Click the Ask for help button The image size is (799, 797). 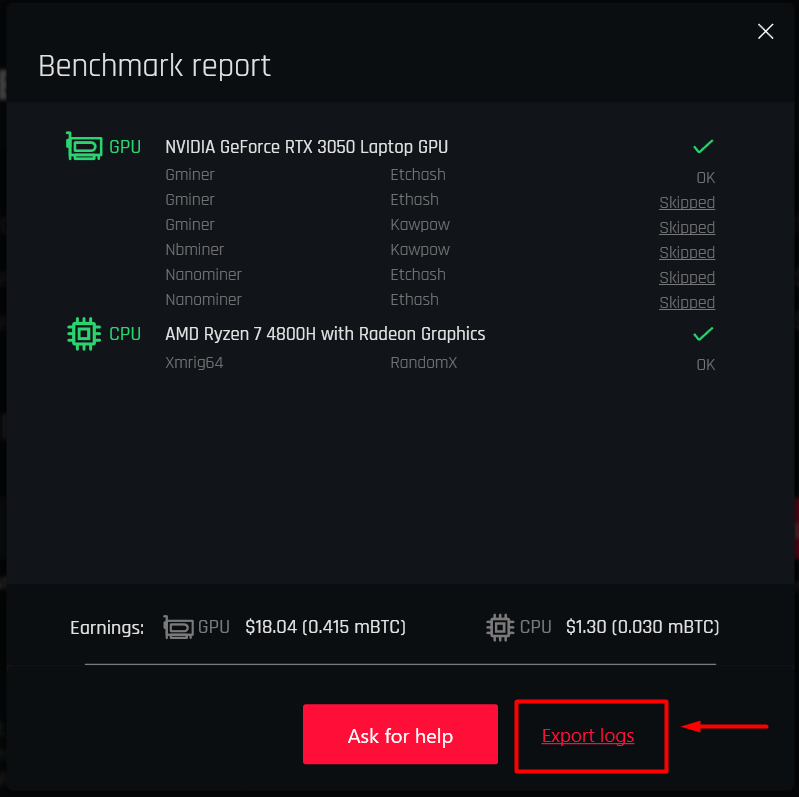click(400, 734)
